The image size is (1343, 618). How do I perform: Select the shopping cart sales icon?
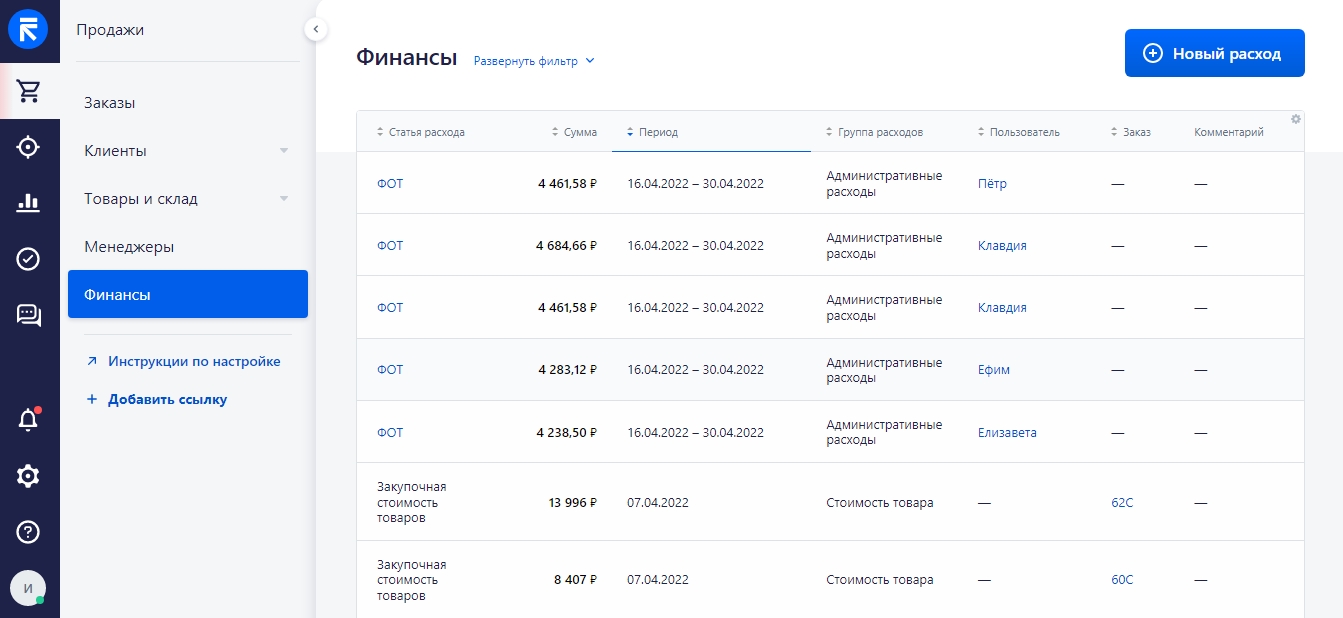tap(29, 90)
